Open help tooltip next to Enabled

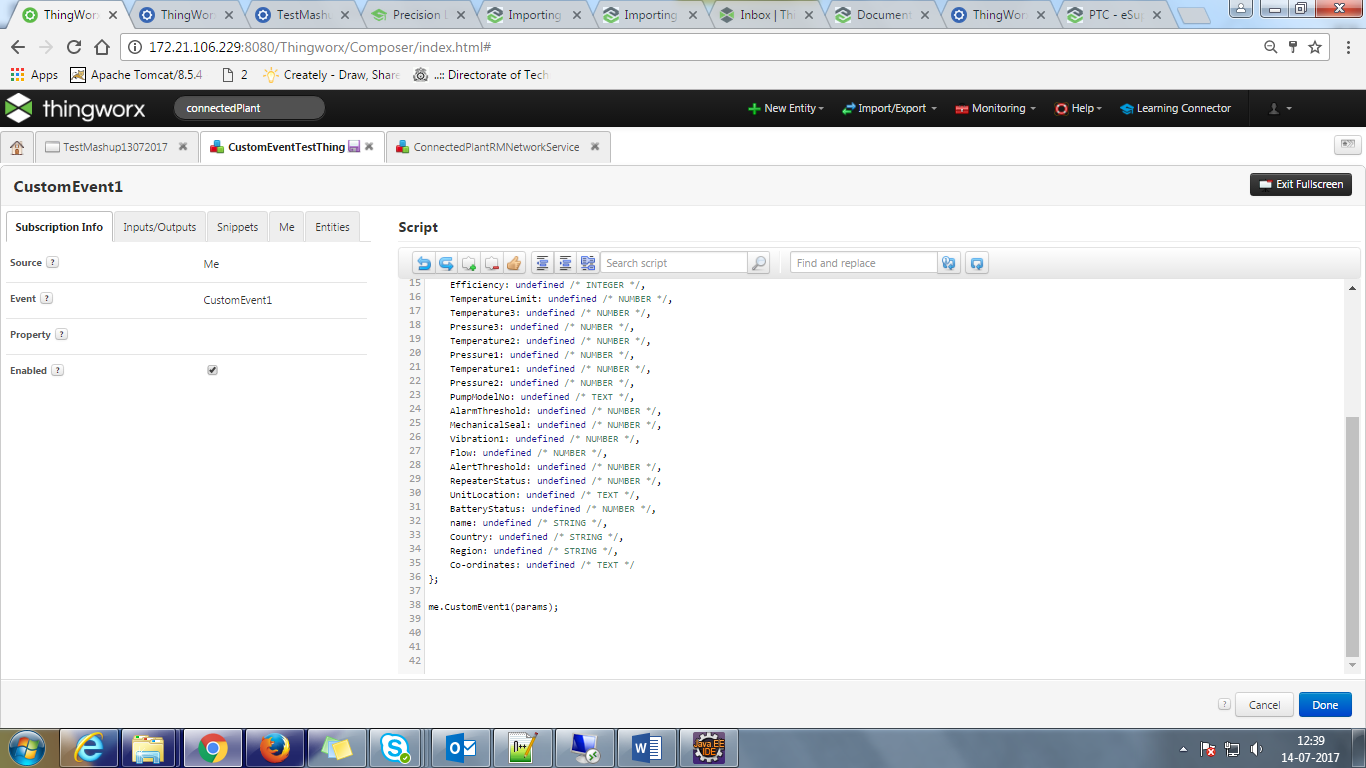point(57,371)
